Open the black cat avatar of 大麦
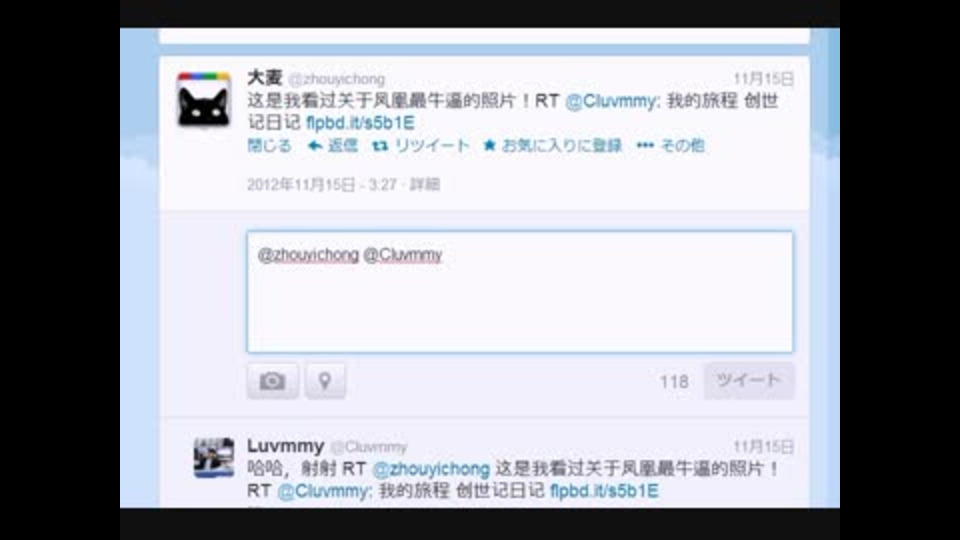Viewport: 960px width, 540px height. [x=204, y=99]
